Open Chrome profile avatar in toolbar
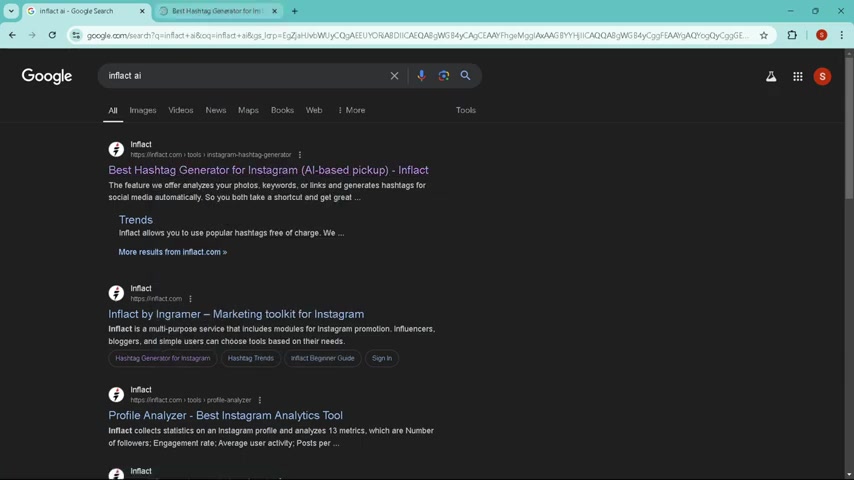854x480 pixels. click(x=821, y=35)
